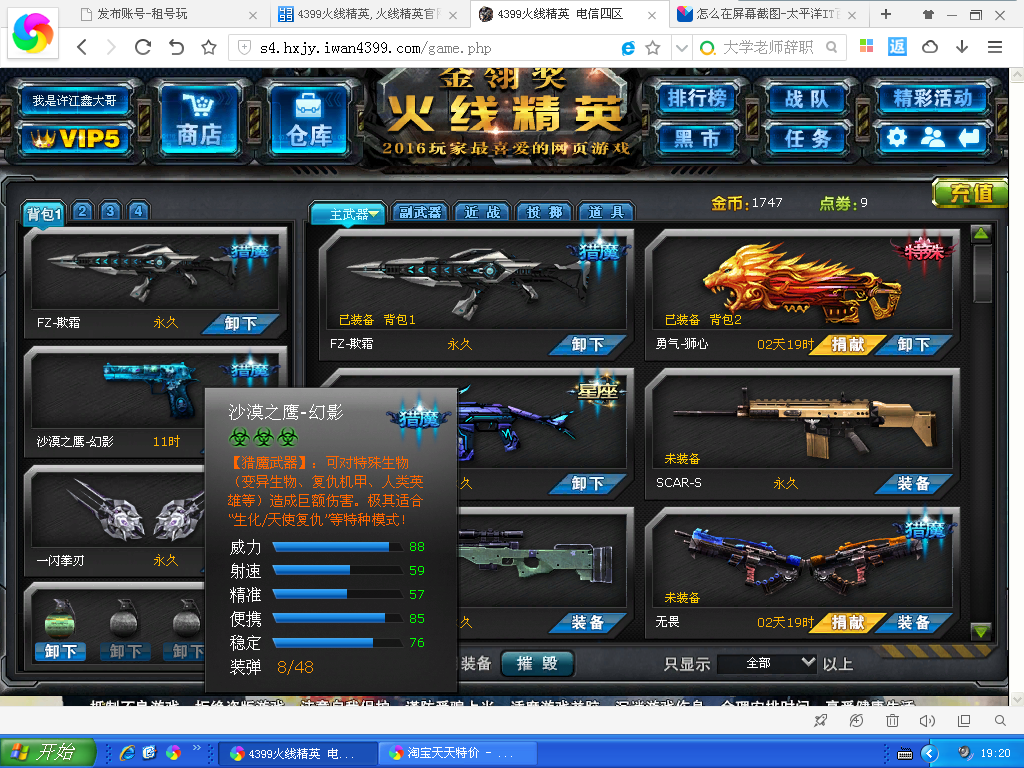Switch to backpack tab 2
Image resolution: width=1024 pixels, height=768 pixels.
[x=82, y=211]
